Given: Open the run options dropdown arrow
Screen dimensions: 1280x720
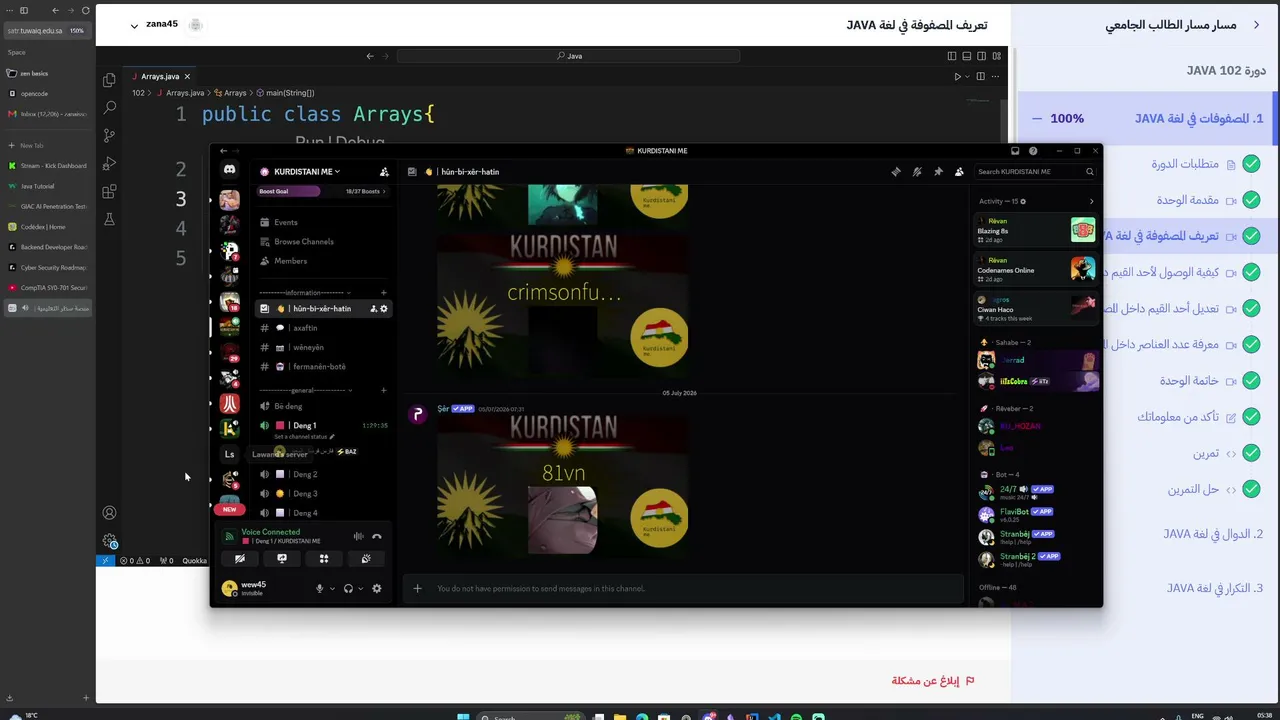Looking at the screenshot, I should [967, 76].
